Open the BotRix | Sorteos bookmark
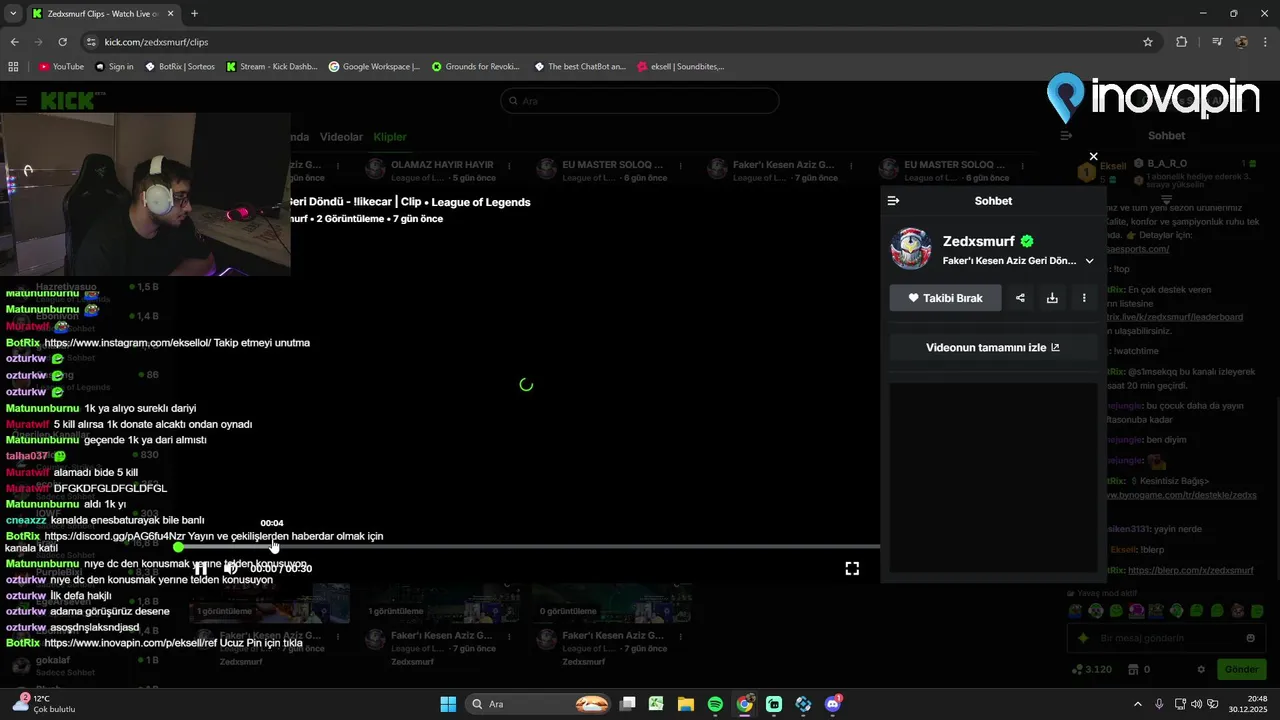 coord(180,67)
